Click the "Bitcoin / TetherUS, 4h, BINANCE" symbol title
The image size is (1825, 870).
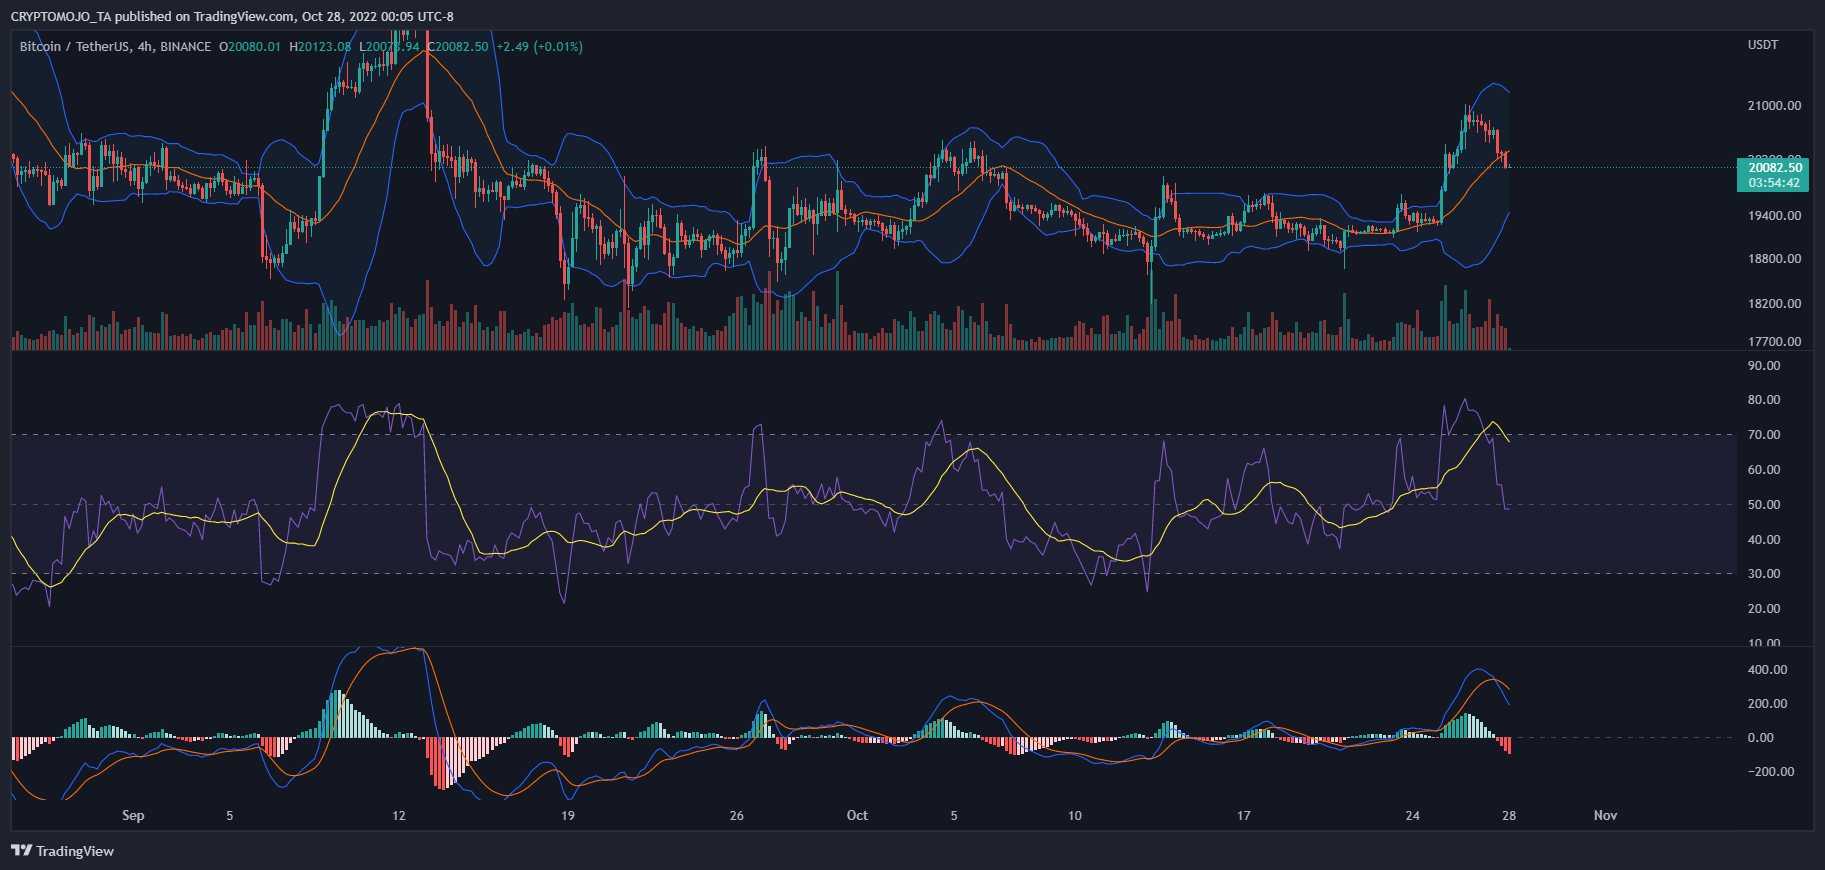click(115, 47)
